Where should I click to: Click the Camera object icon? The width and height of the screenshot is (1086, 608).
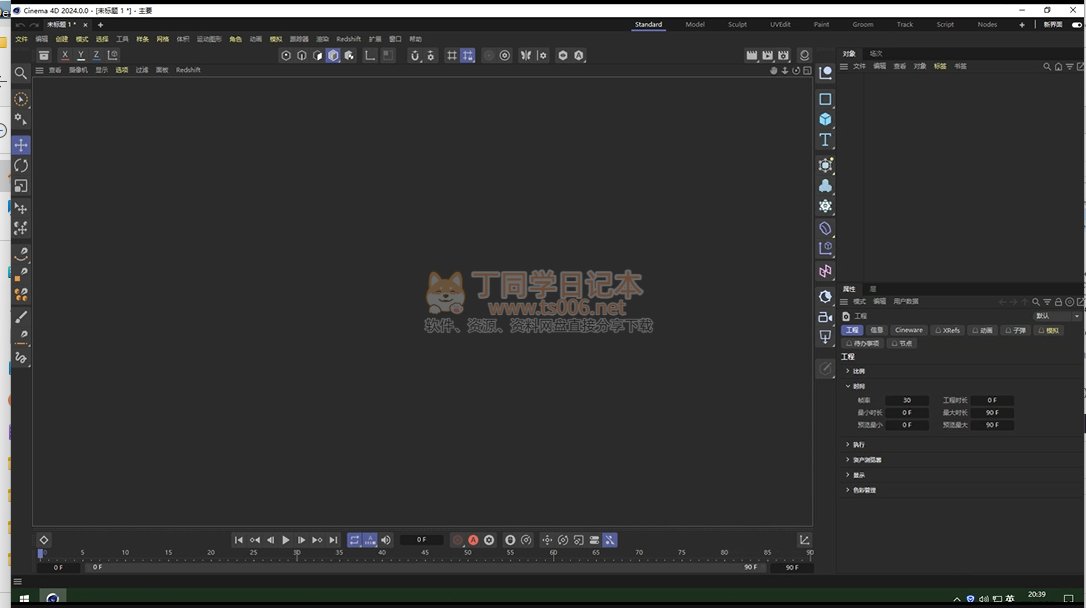pos(825,317)
